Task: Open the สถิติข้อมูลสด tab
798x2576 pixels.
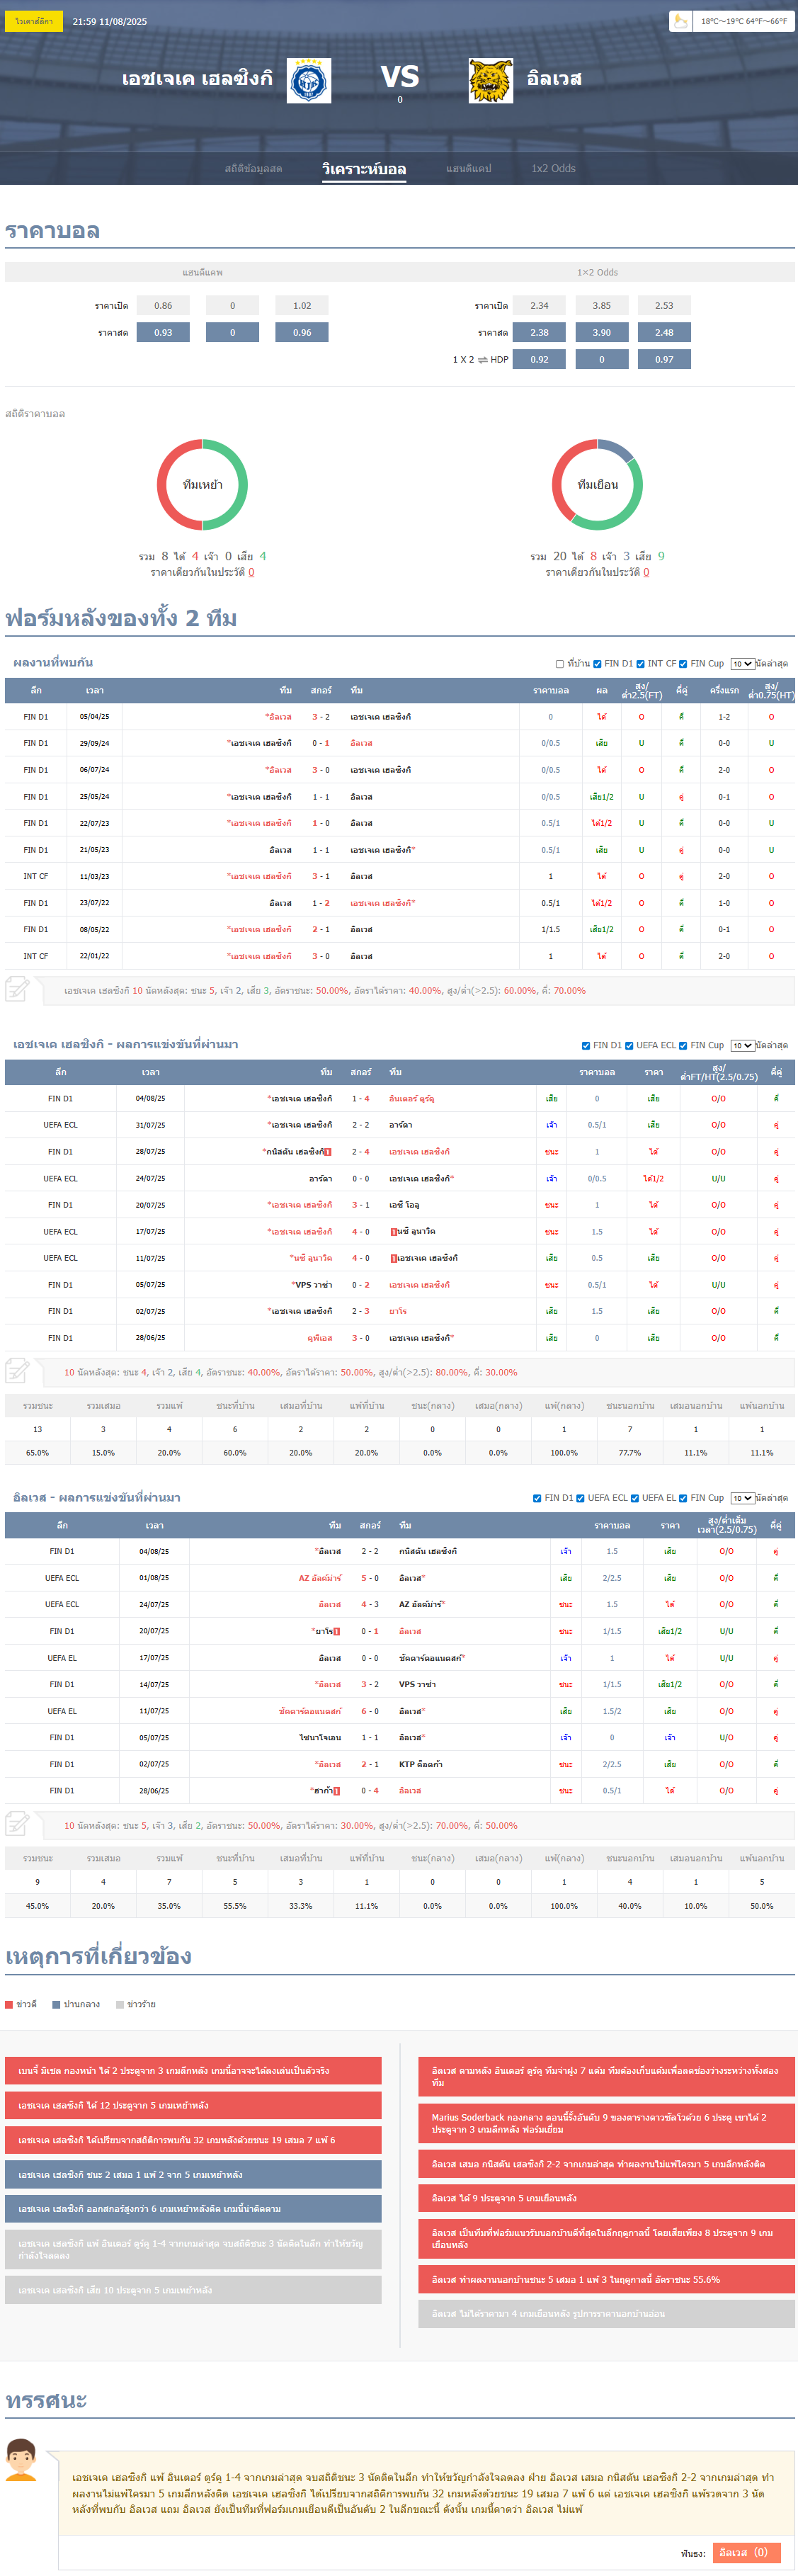Action: pyautogui.click(x=253, y=169)
